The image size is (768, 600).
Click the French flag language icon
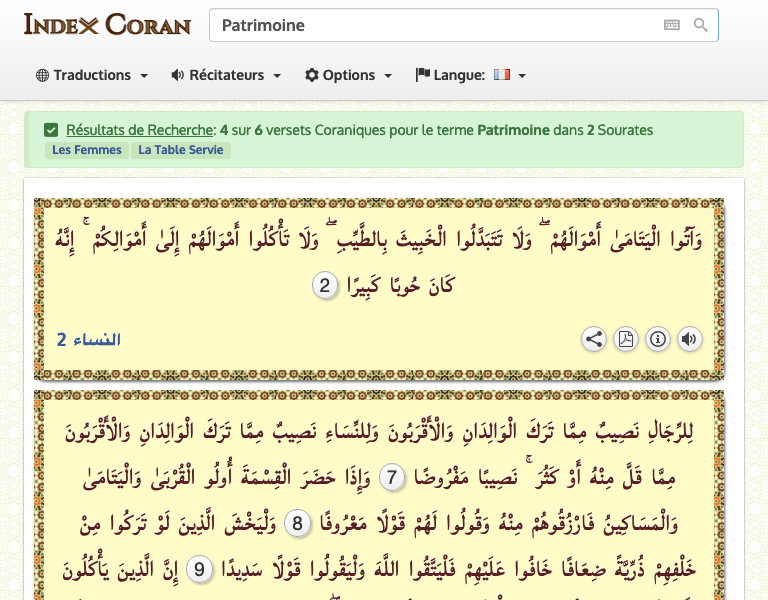(x=502, y=74)
